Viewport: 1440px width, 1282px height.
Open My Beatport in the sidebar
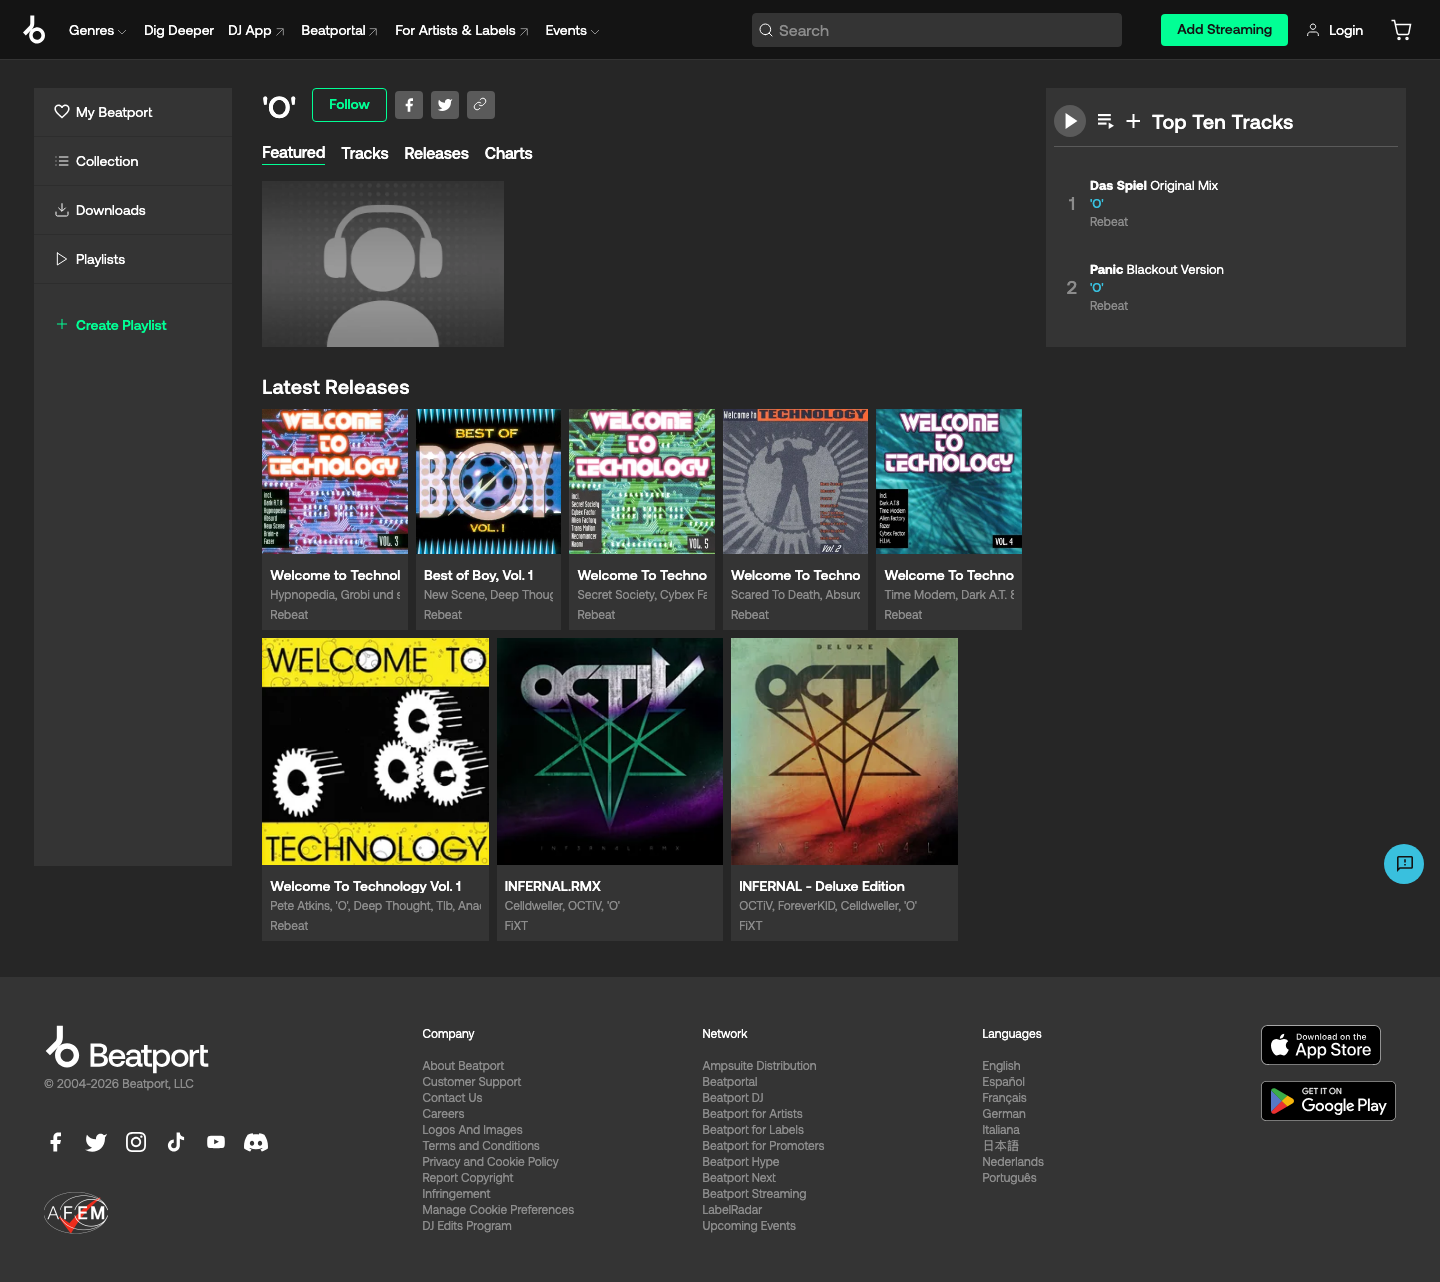coord(133,112)
